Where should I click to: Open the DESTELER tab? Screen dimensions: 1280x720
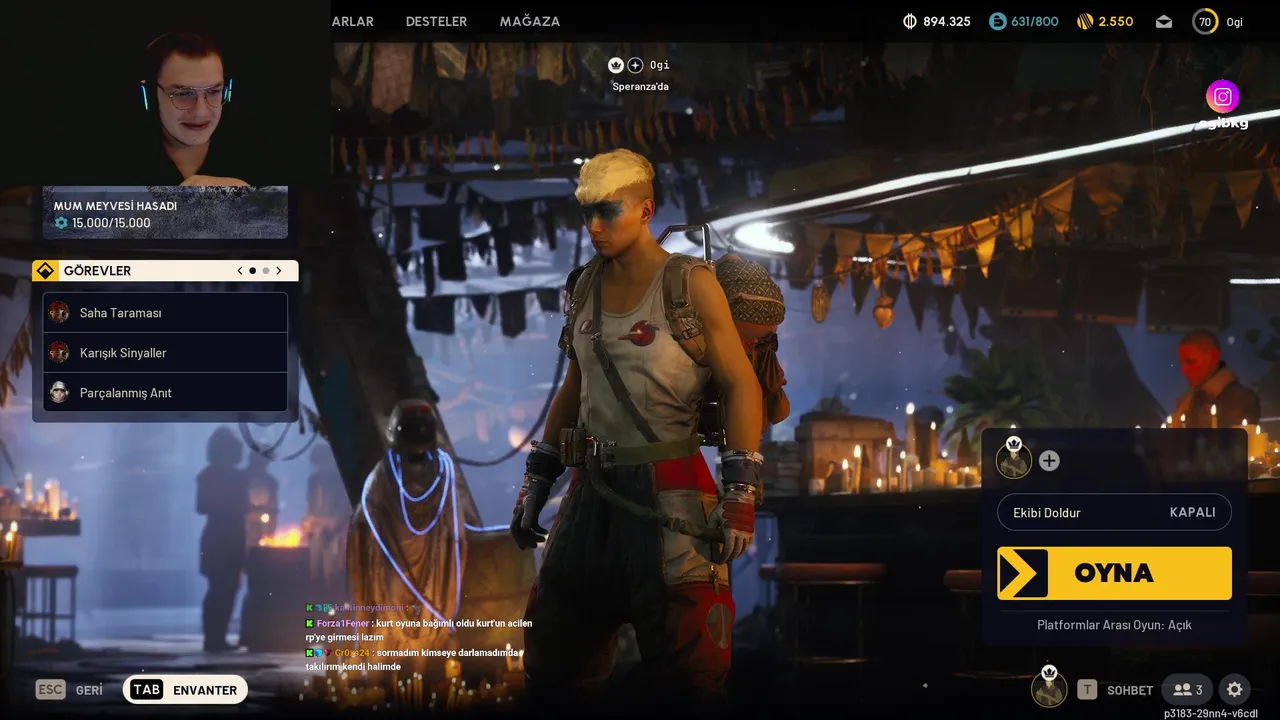[x=436, y=21]
